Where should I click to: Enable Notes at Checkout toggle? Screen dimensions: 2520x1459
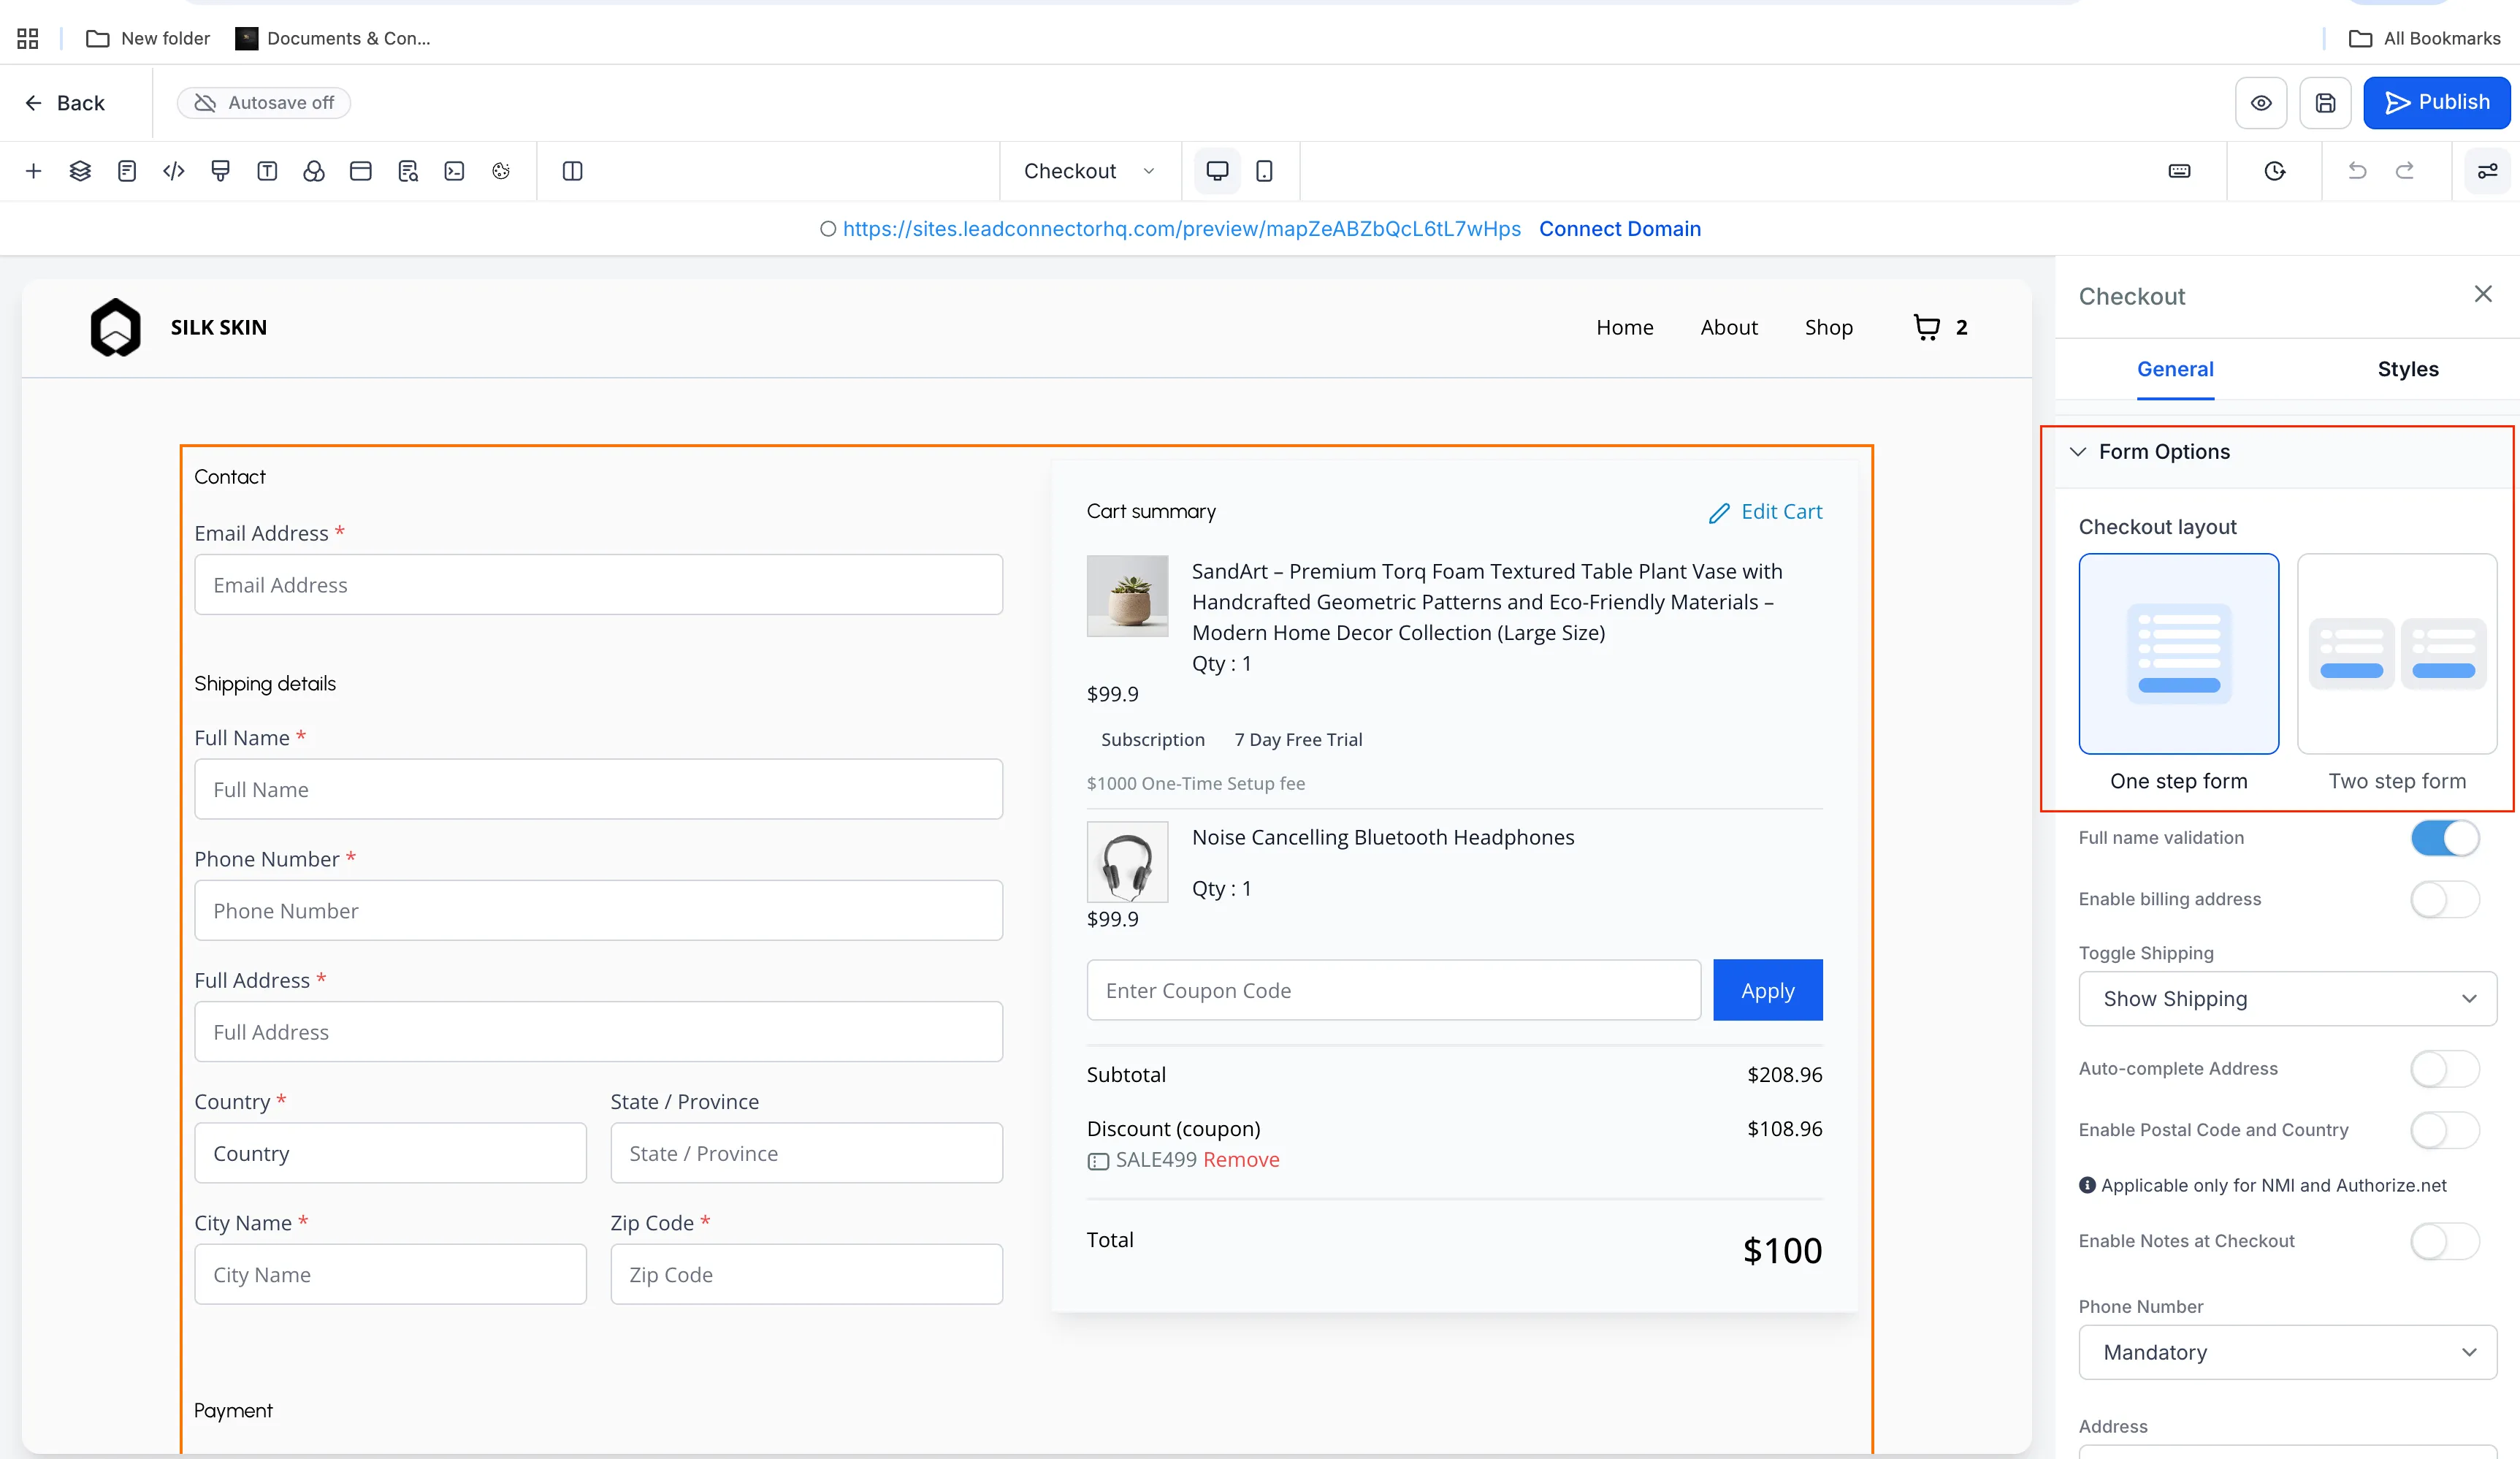[2445, 1241]
